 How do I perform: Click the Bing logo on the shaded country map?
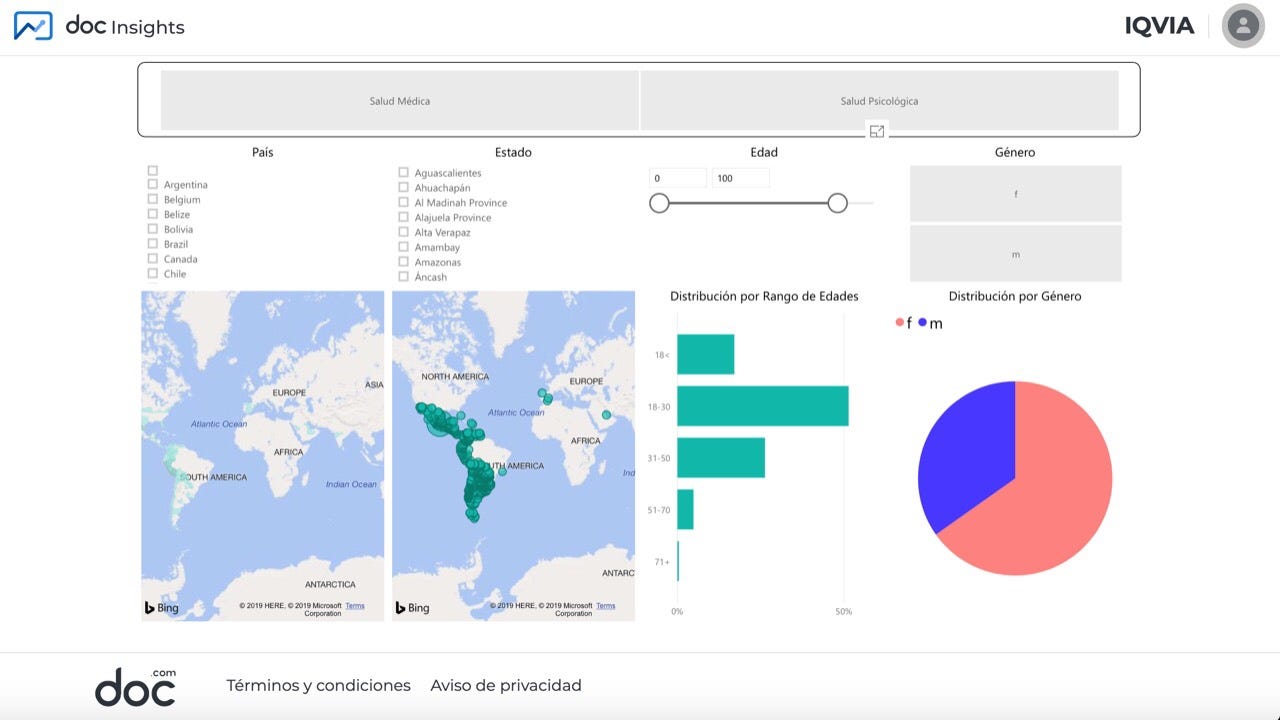coord(162,608)
